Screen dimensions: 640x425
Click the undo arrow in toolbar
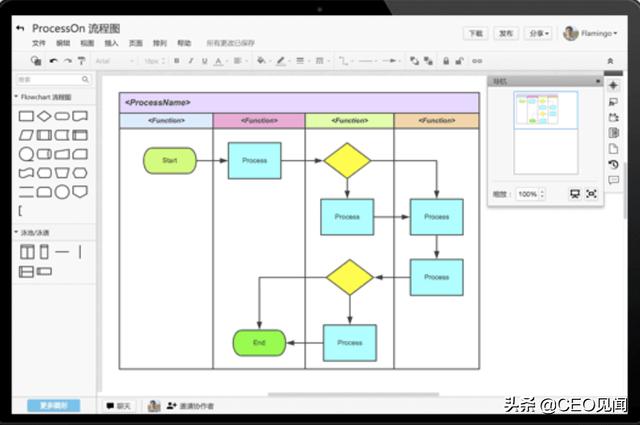click(53, 61)
